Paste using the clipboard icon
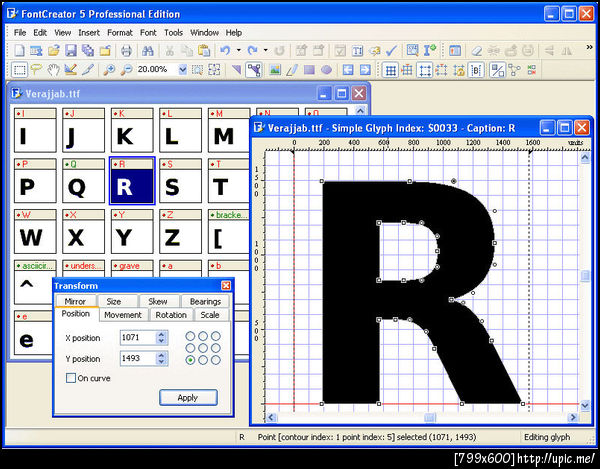The width and height of the screenshot is (600, 469). click(204, 50)
